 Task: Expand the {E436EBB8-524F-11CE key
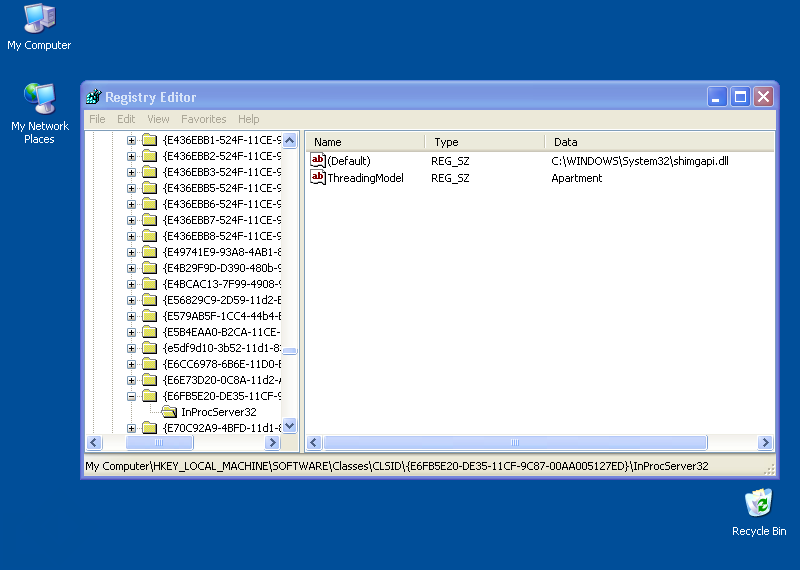(x=131, y=236)
